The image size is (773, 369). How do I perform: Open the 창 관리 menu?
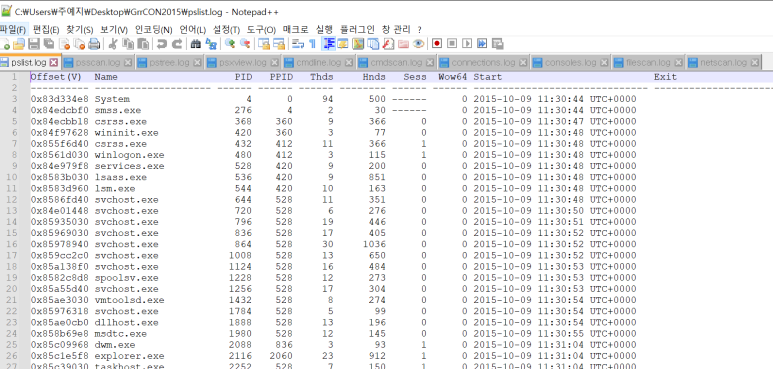(396, 30)
